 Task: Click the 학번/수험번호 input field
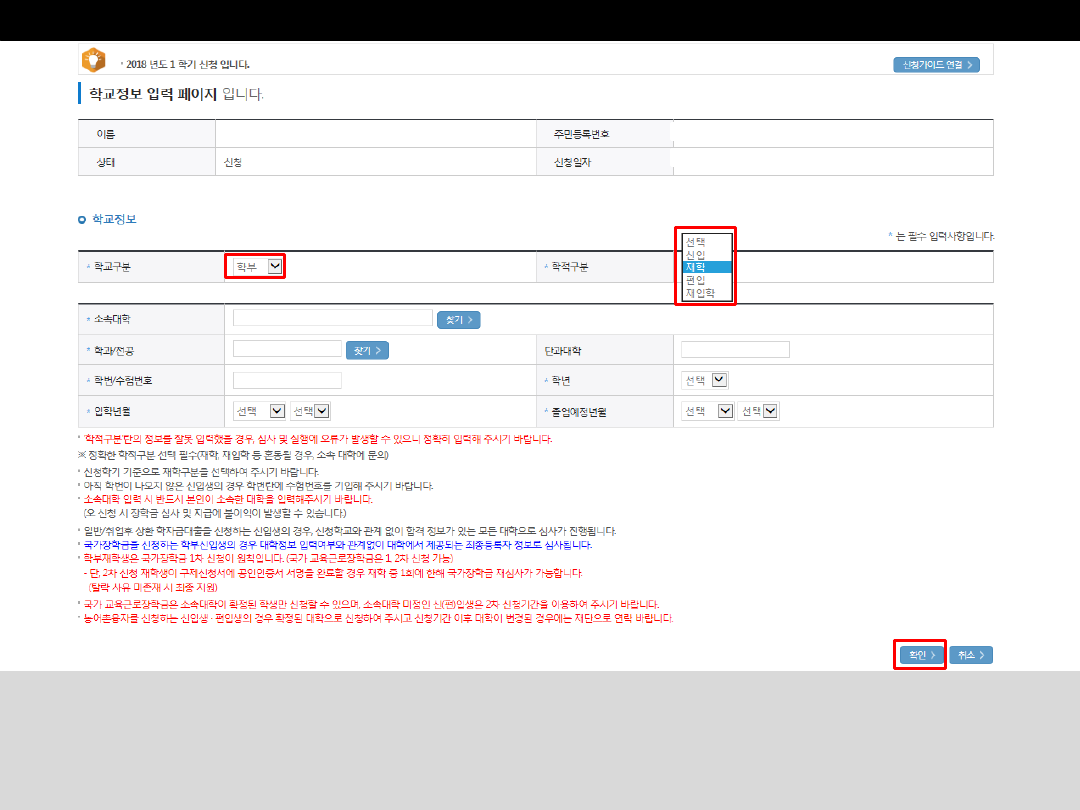tap(287, 380)
